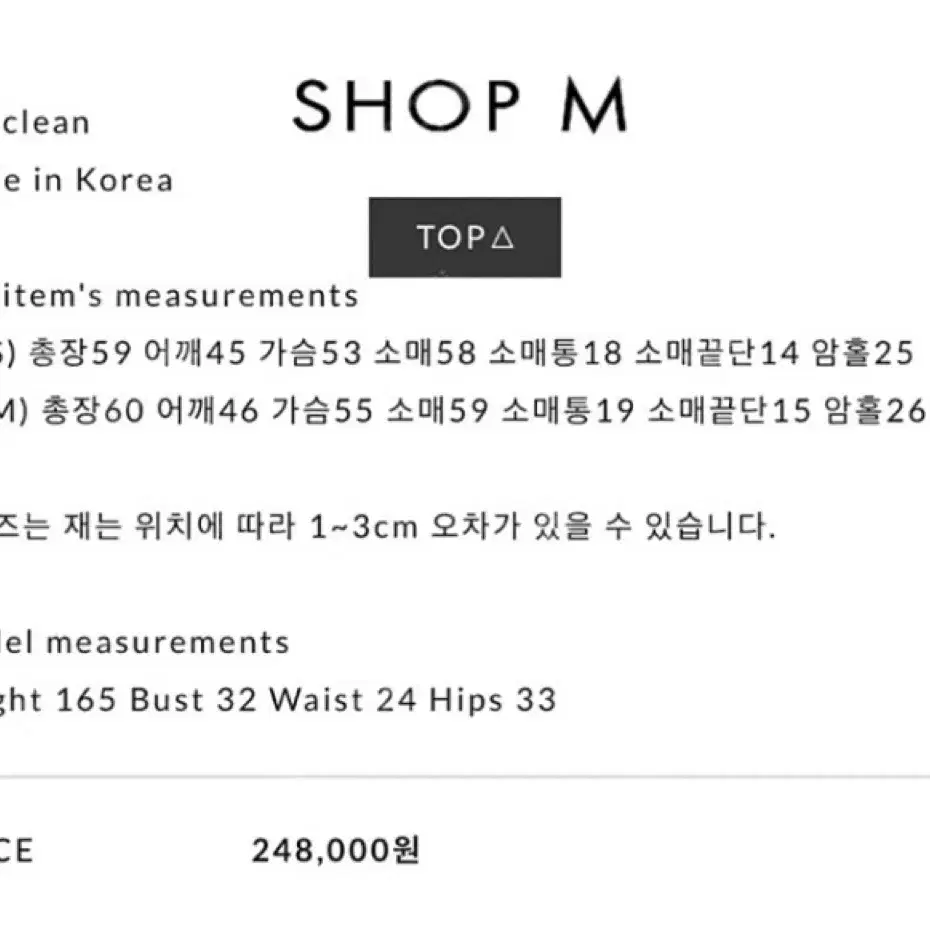
Task: Click the Made in Korea text
Action: point(87,180)
